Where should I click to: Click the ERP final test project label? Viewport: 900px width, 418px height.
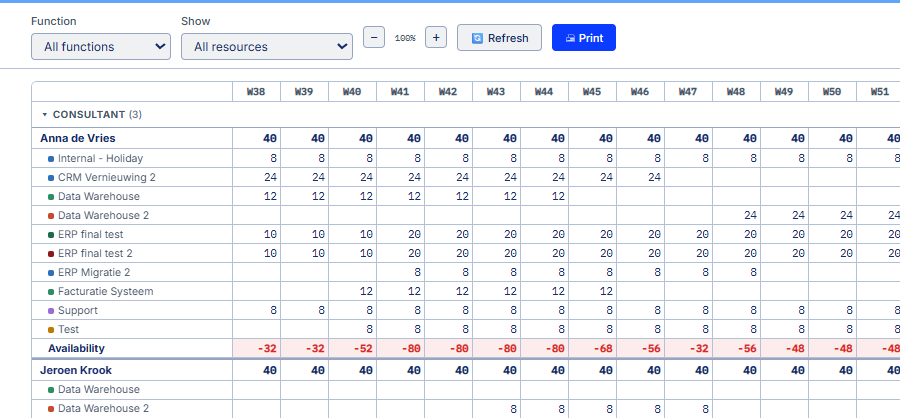[x=91, y=234]
